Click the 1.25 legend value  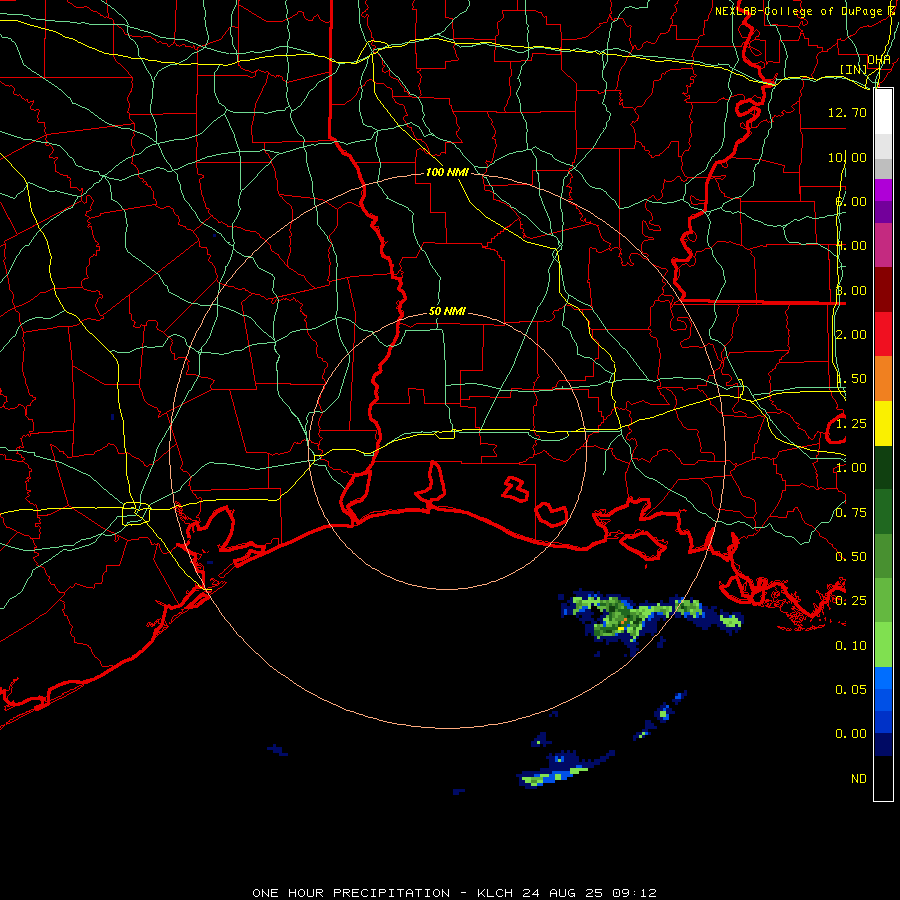[851, 424]
